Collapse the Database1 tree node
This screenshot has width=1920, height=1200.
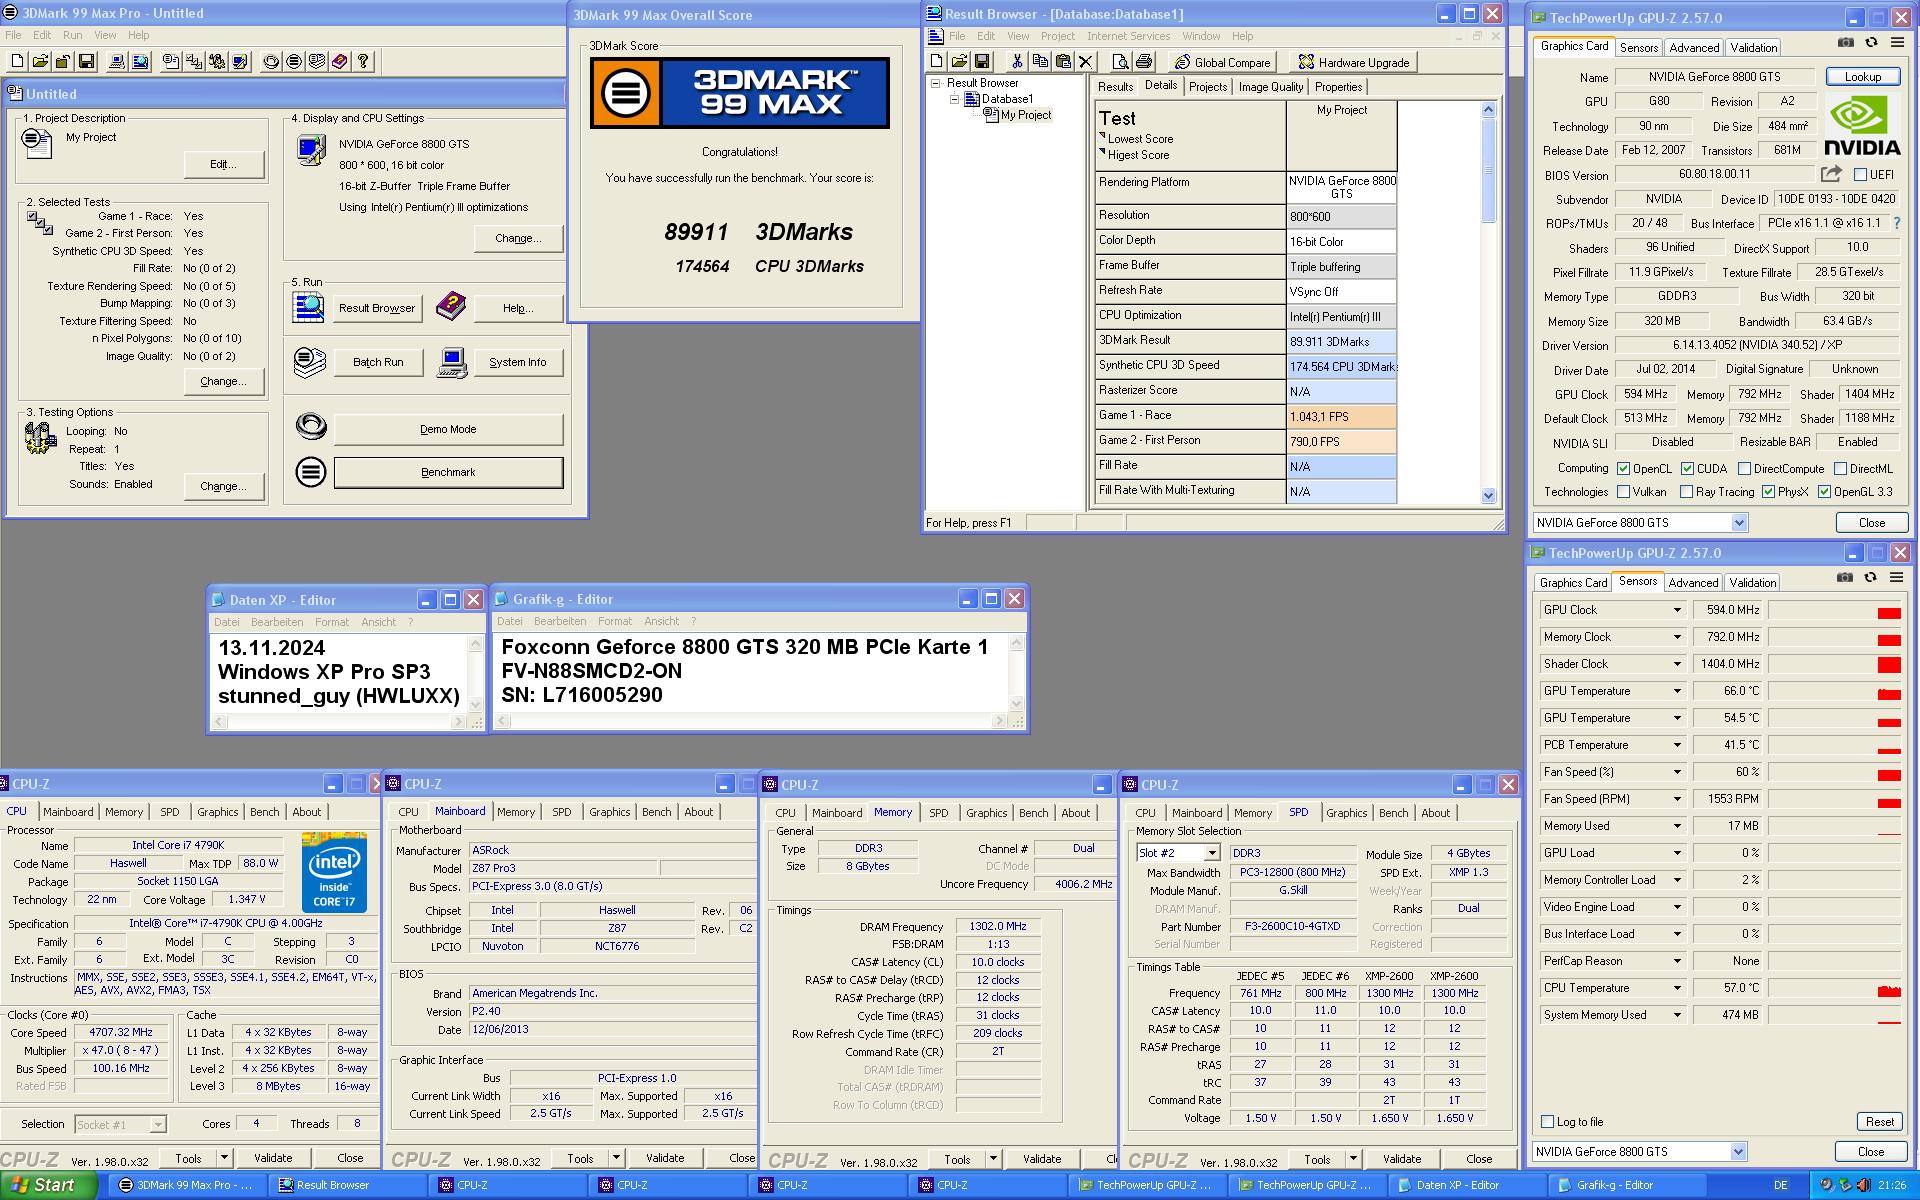point(953,99)
